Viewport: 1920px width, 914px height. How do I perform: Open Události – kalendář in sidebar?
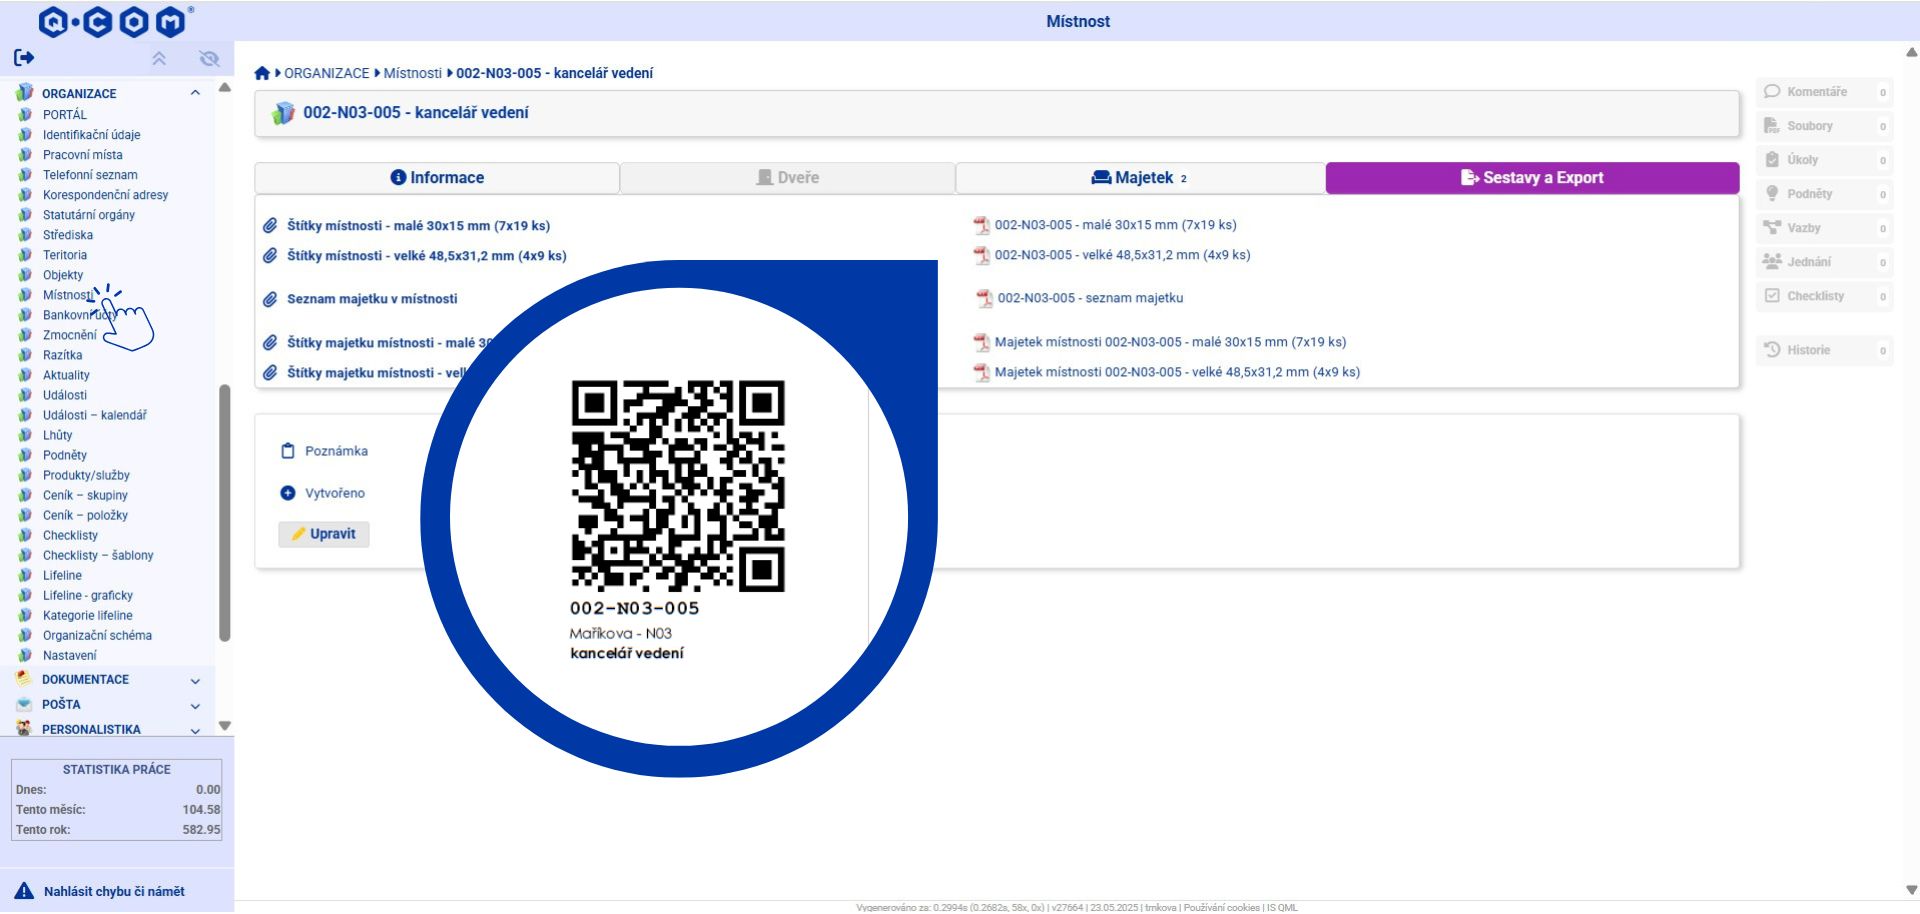[94, 415]
